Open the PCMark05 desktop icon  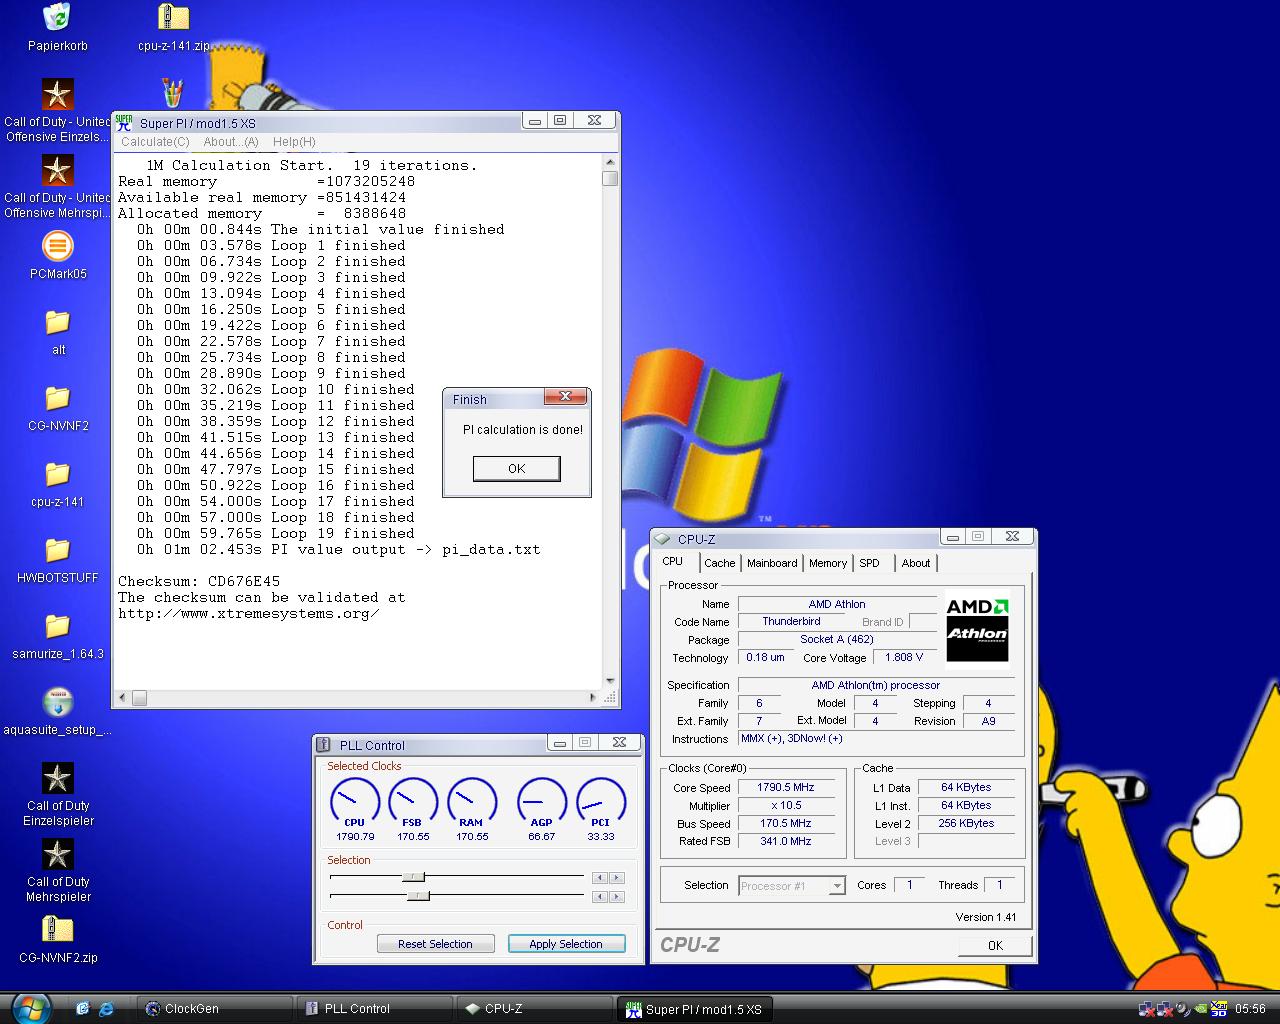tap(57, 246)
